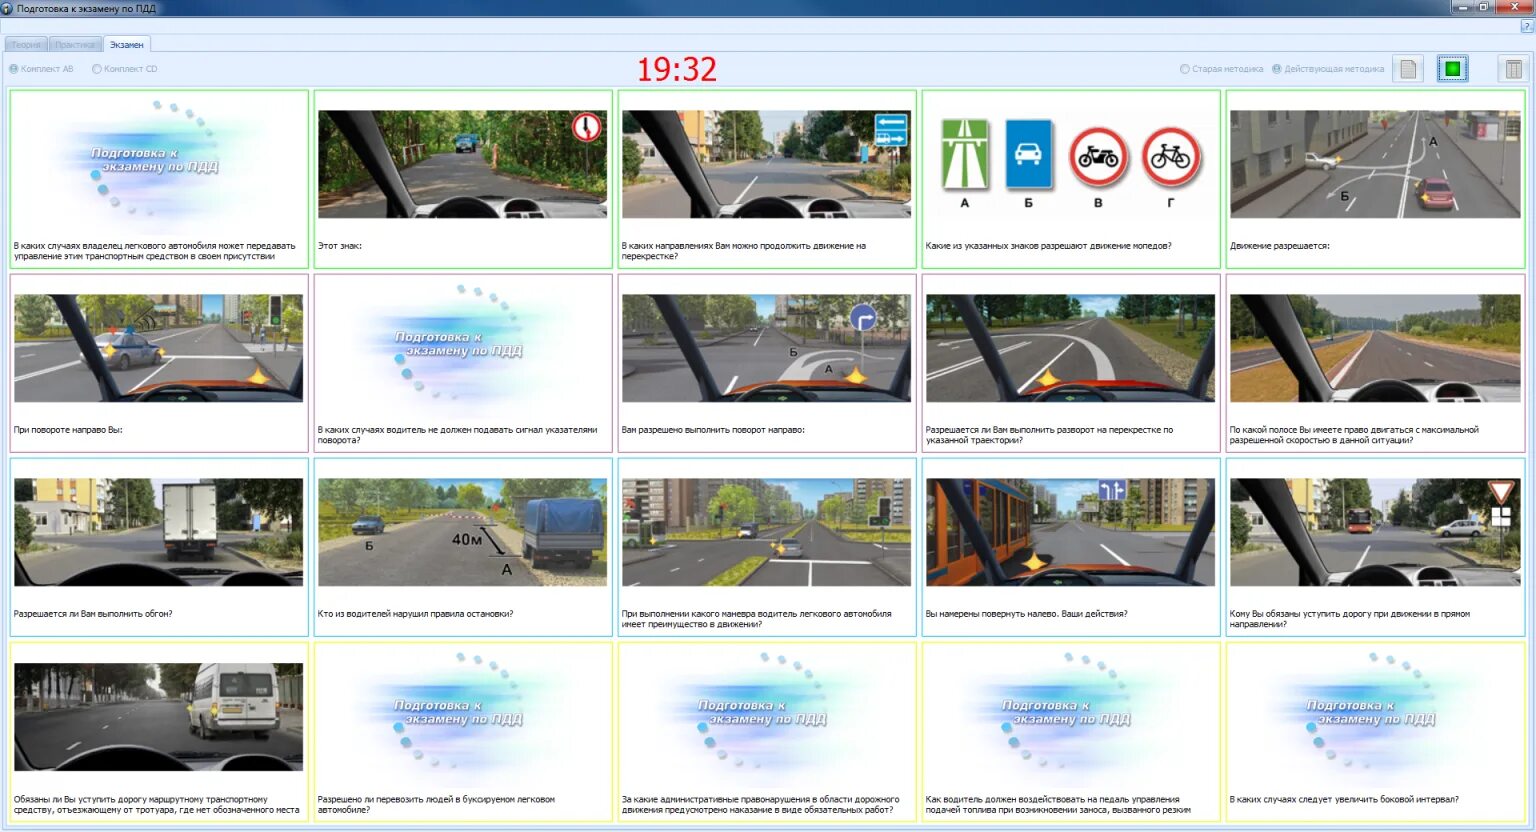Click the moped prohibition sign labeled В
The image size is (1536, 832).
point(1098,157)
